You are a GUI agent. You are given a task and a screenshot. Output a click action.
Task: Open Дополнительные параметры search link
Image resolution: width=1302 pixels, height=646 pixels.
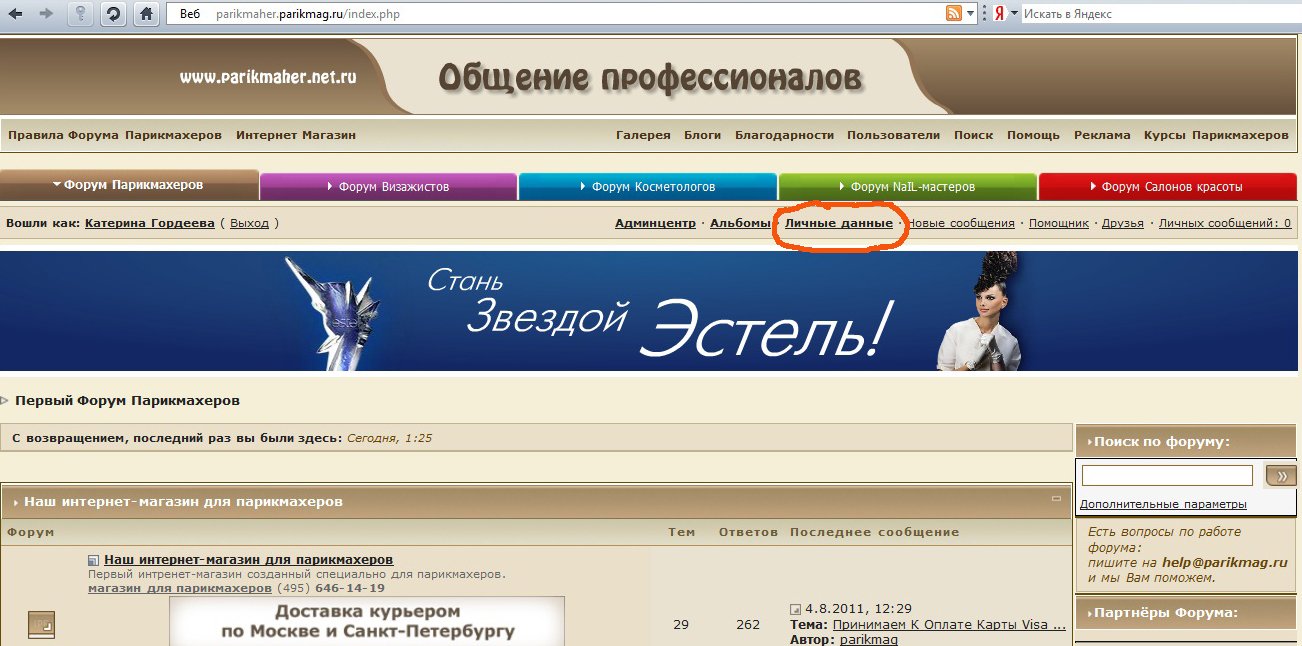tap(1163, 504)
